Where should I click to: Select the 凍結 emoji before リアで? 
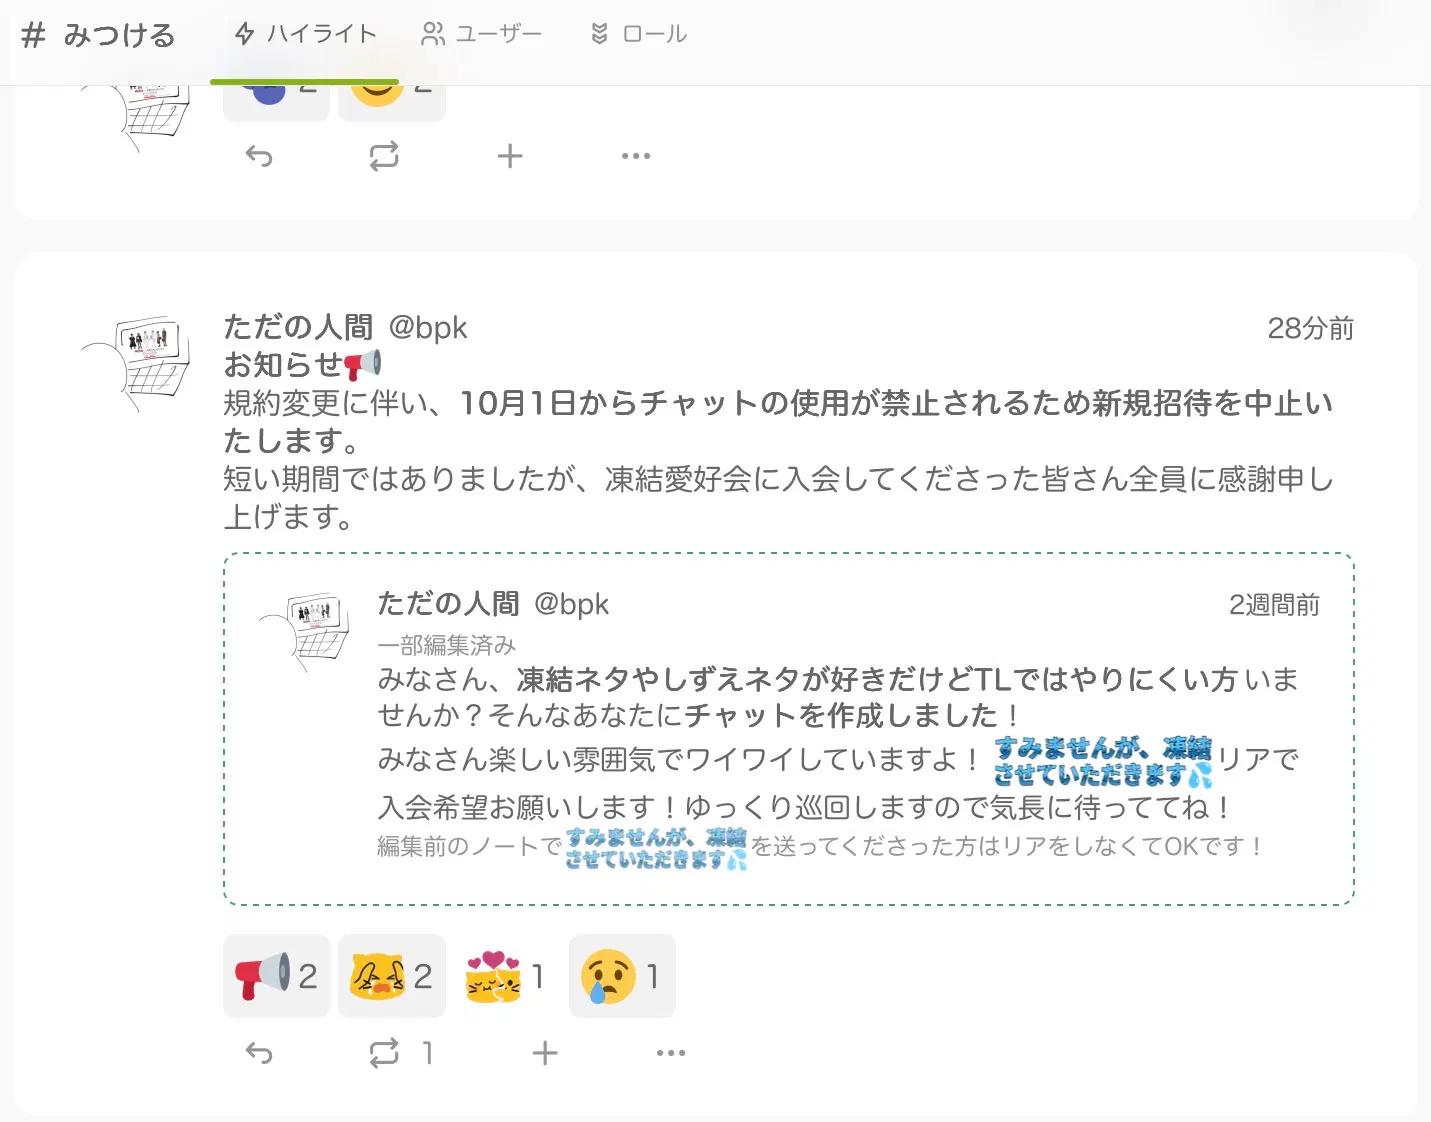[x=1103, y=761]
